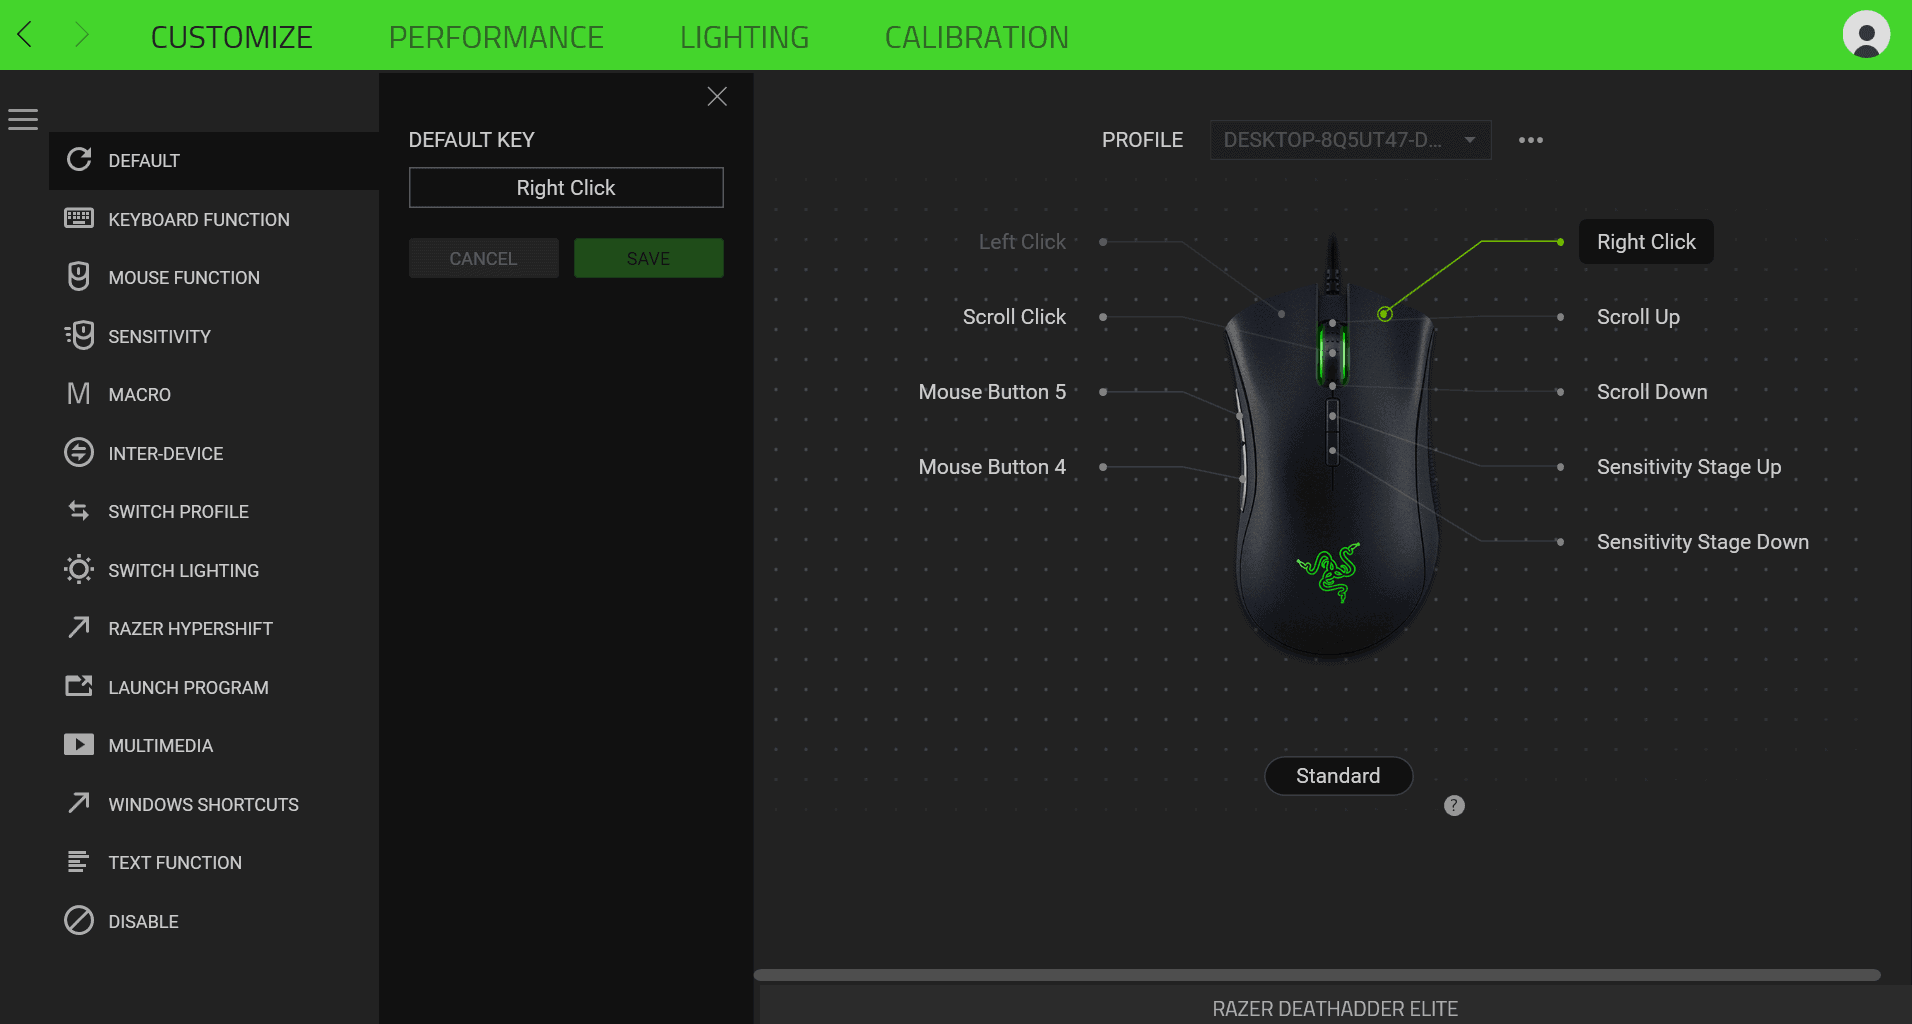Select the SWITCH PROFILE option label

click(178, 512)
